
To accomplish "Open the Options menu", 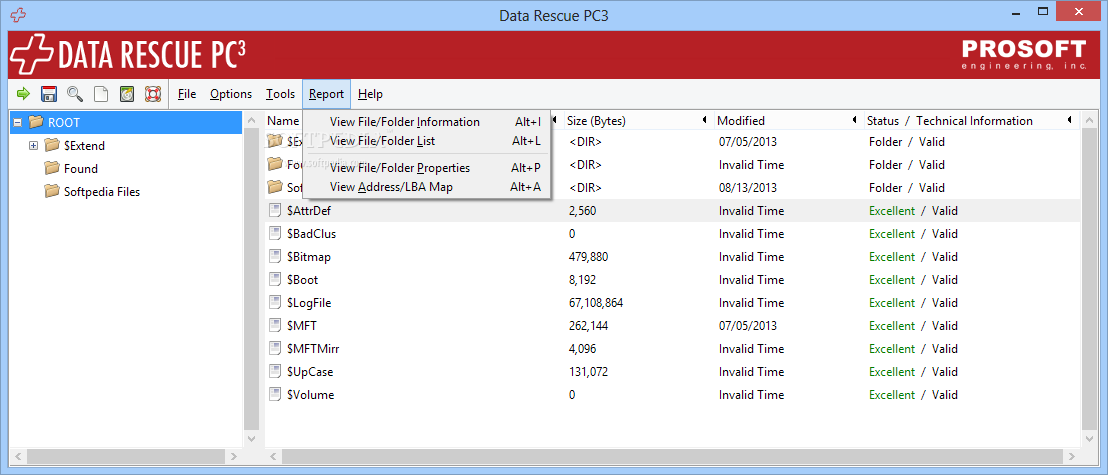I will (x=231, y=94).
